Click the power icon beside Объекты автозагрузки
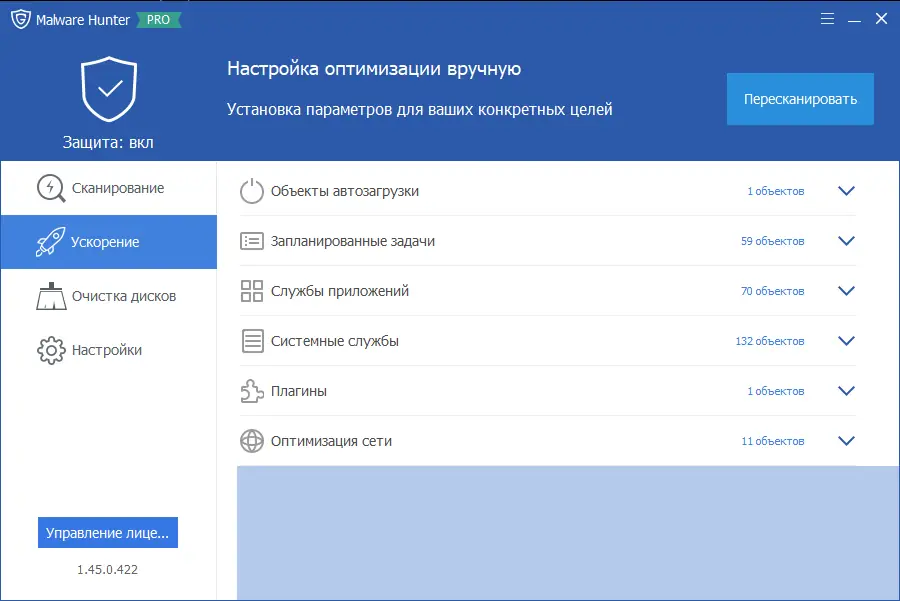900x601 pixels. click(x=252, y=190)
